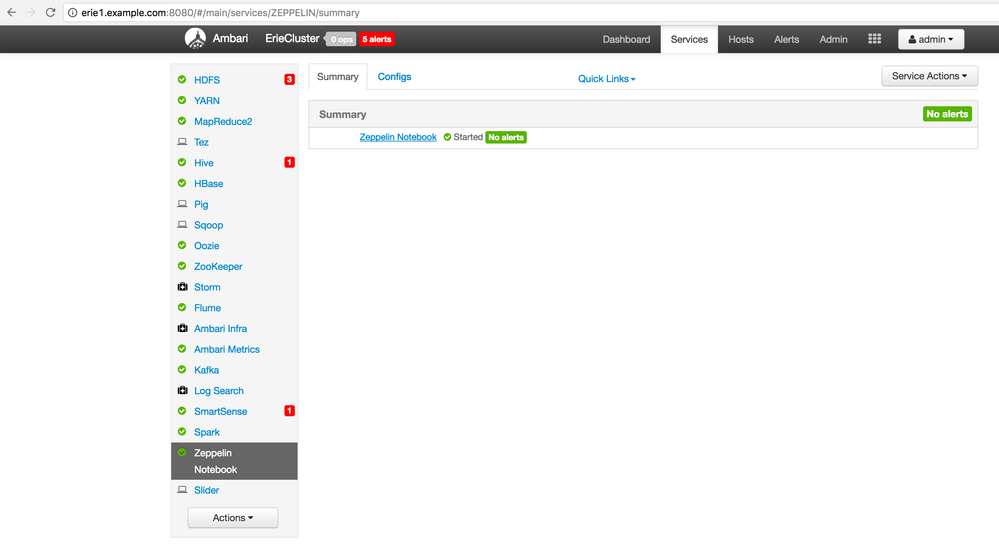Viewport: 999px width, 546px height.
Task: Click the YARN green status icon
Action: coord(182,100)
